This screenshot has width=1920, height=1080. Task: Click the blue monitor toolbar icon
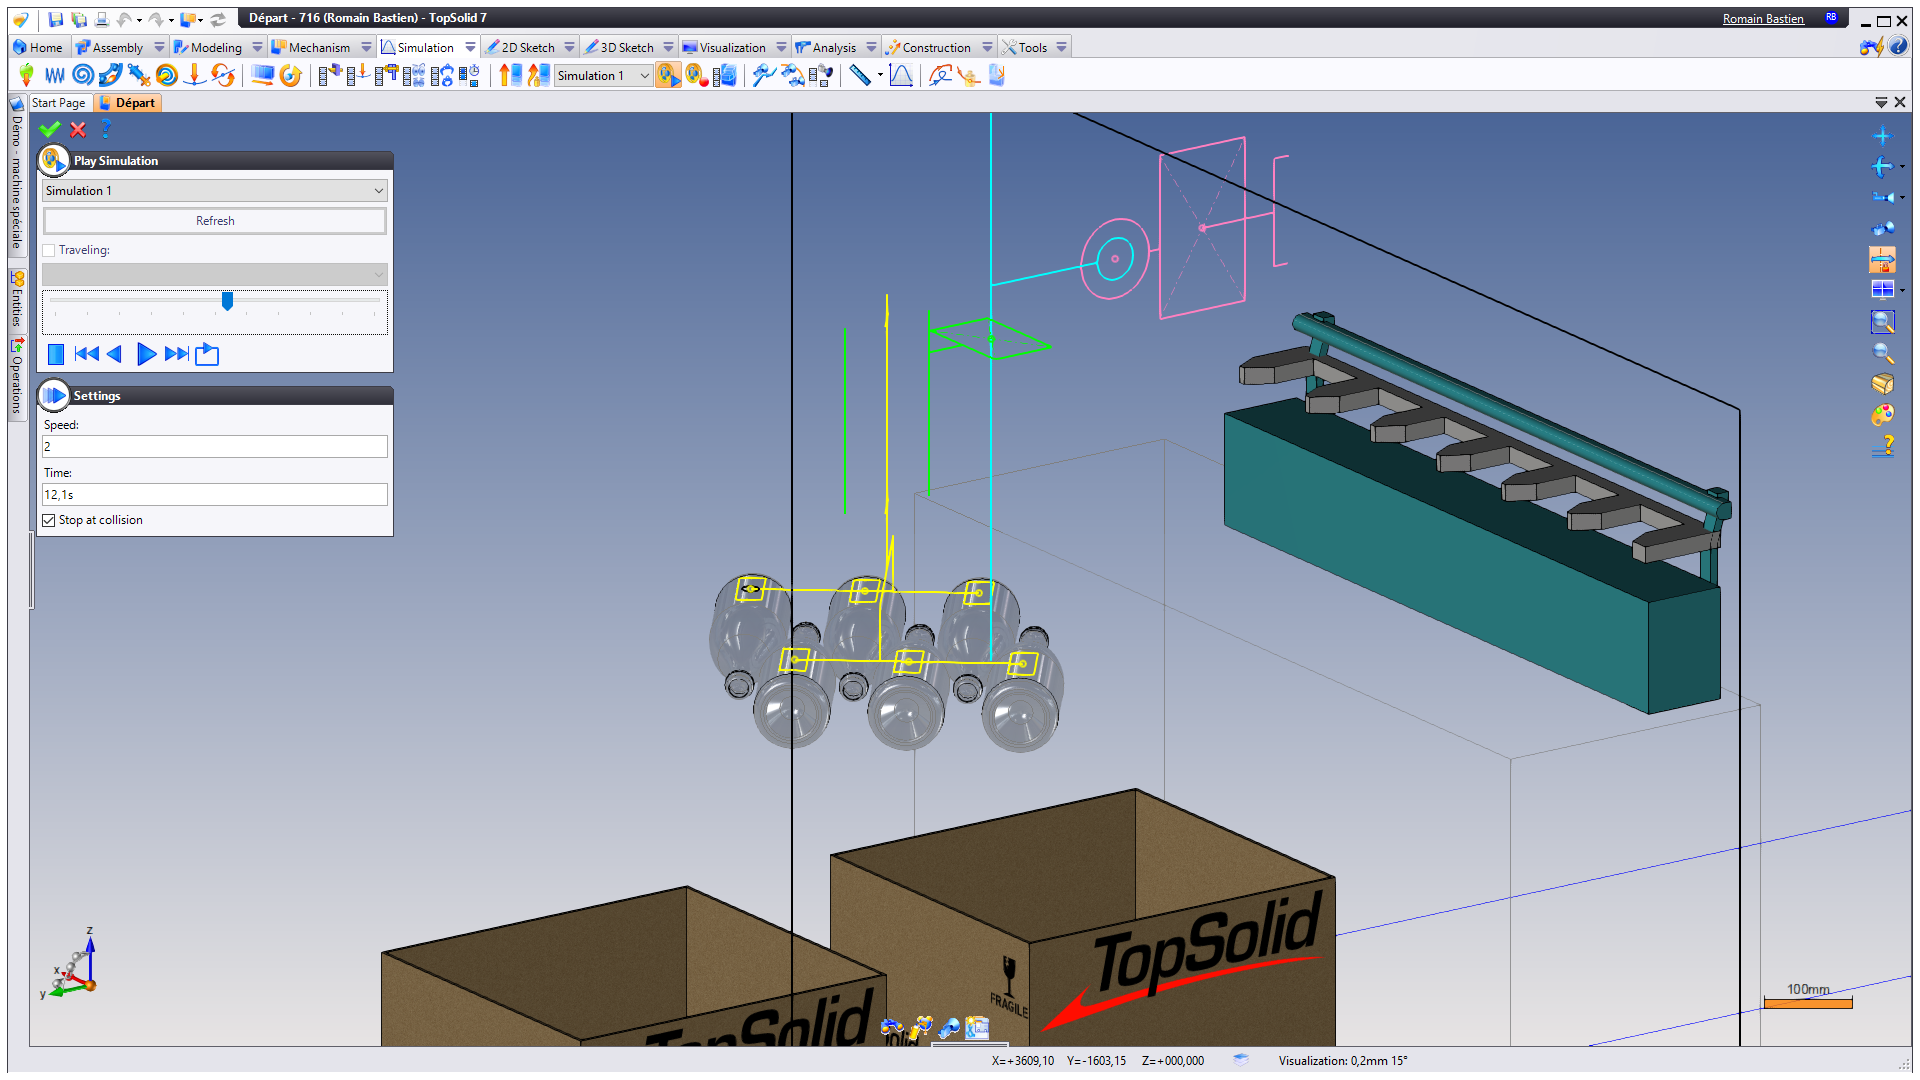(x=262, y=75)
